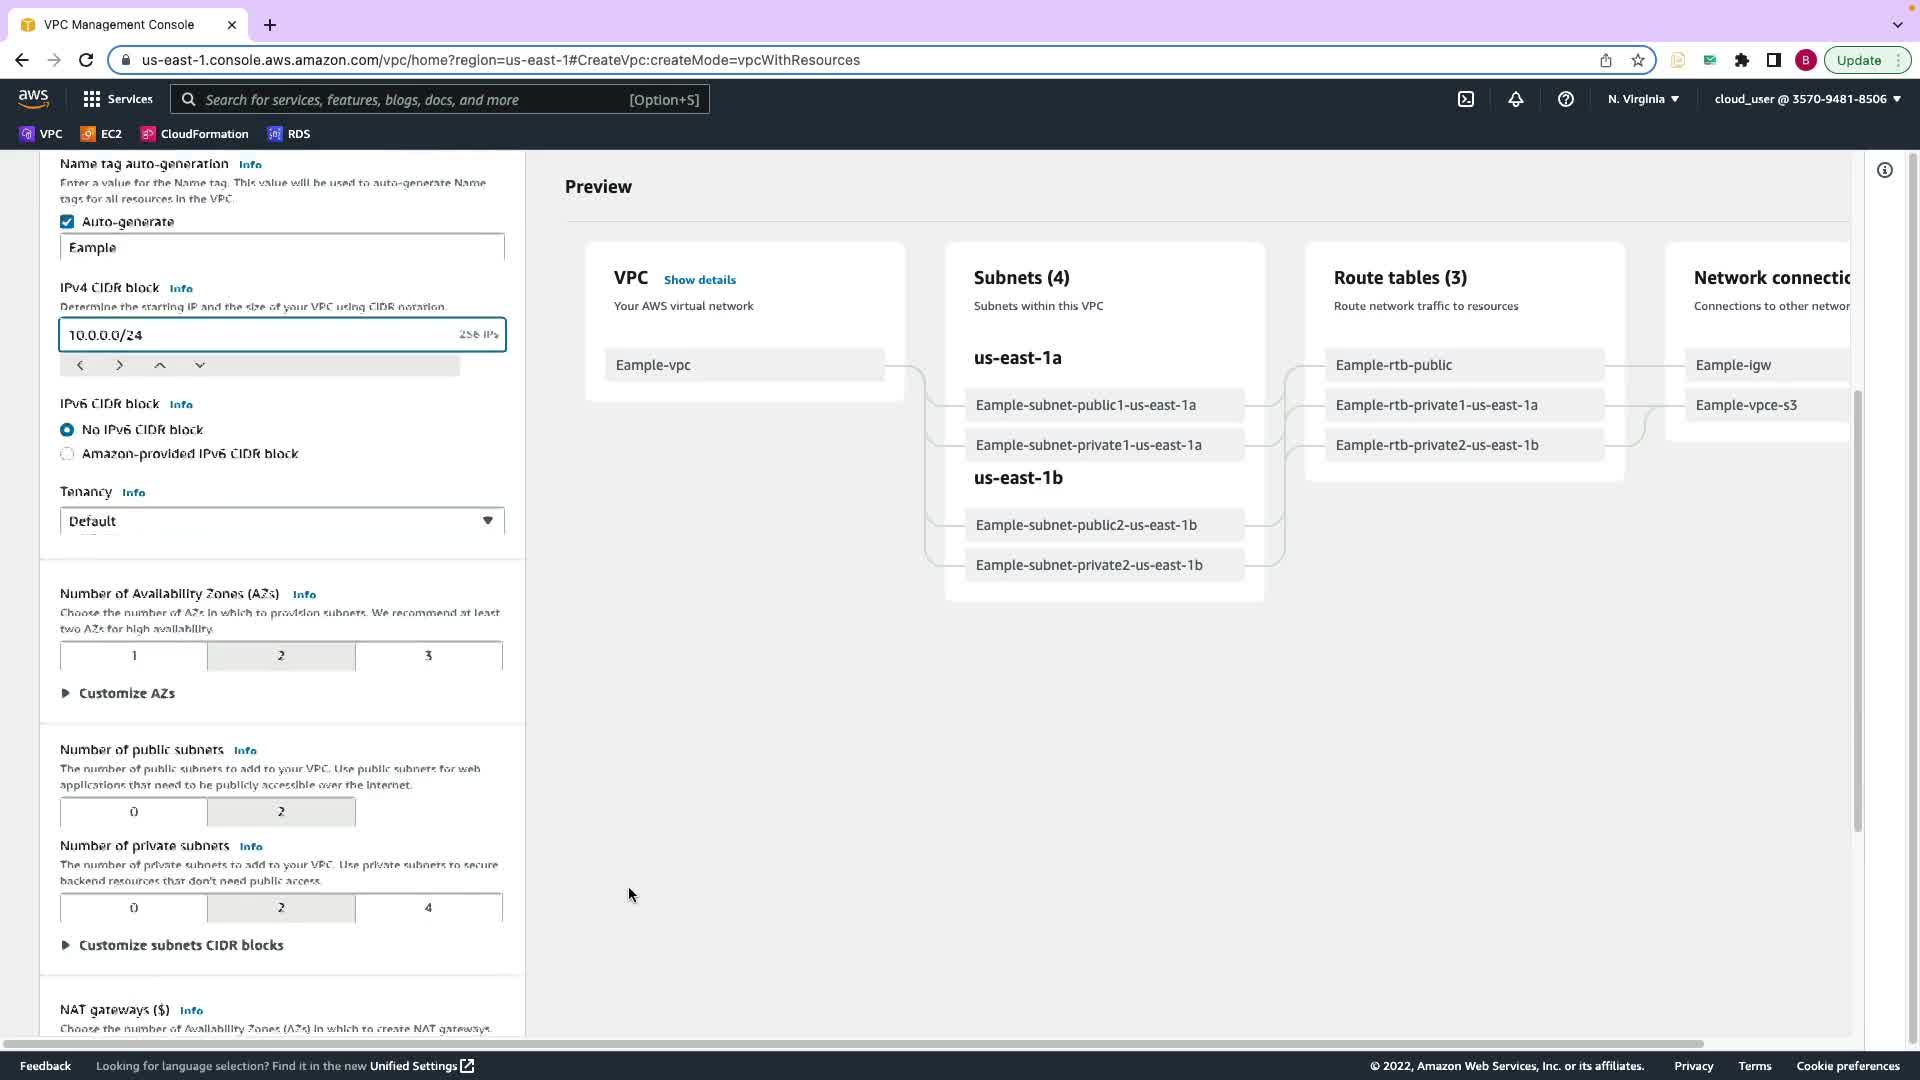The height and width of the screenshot is (1080, 1920).
Task: Click Show details link for VPC
Action: pos(699,280)
